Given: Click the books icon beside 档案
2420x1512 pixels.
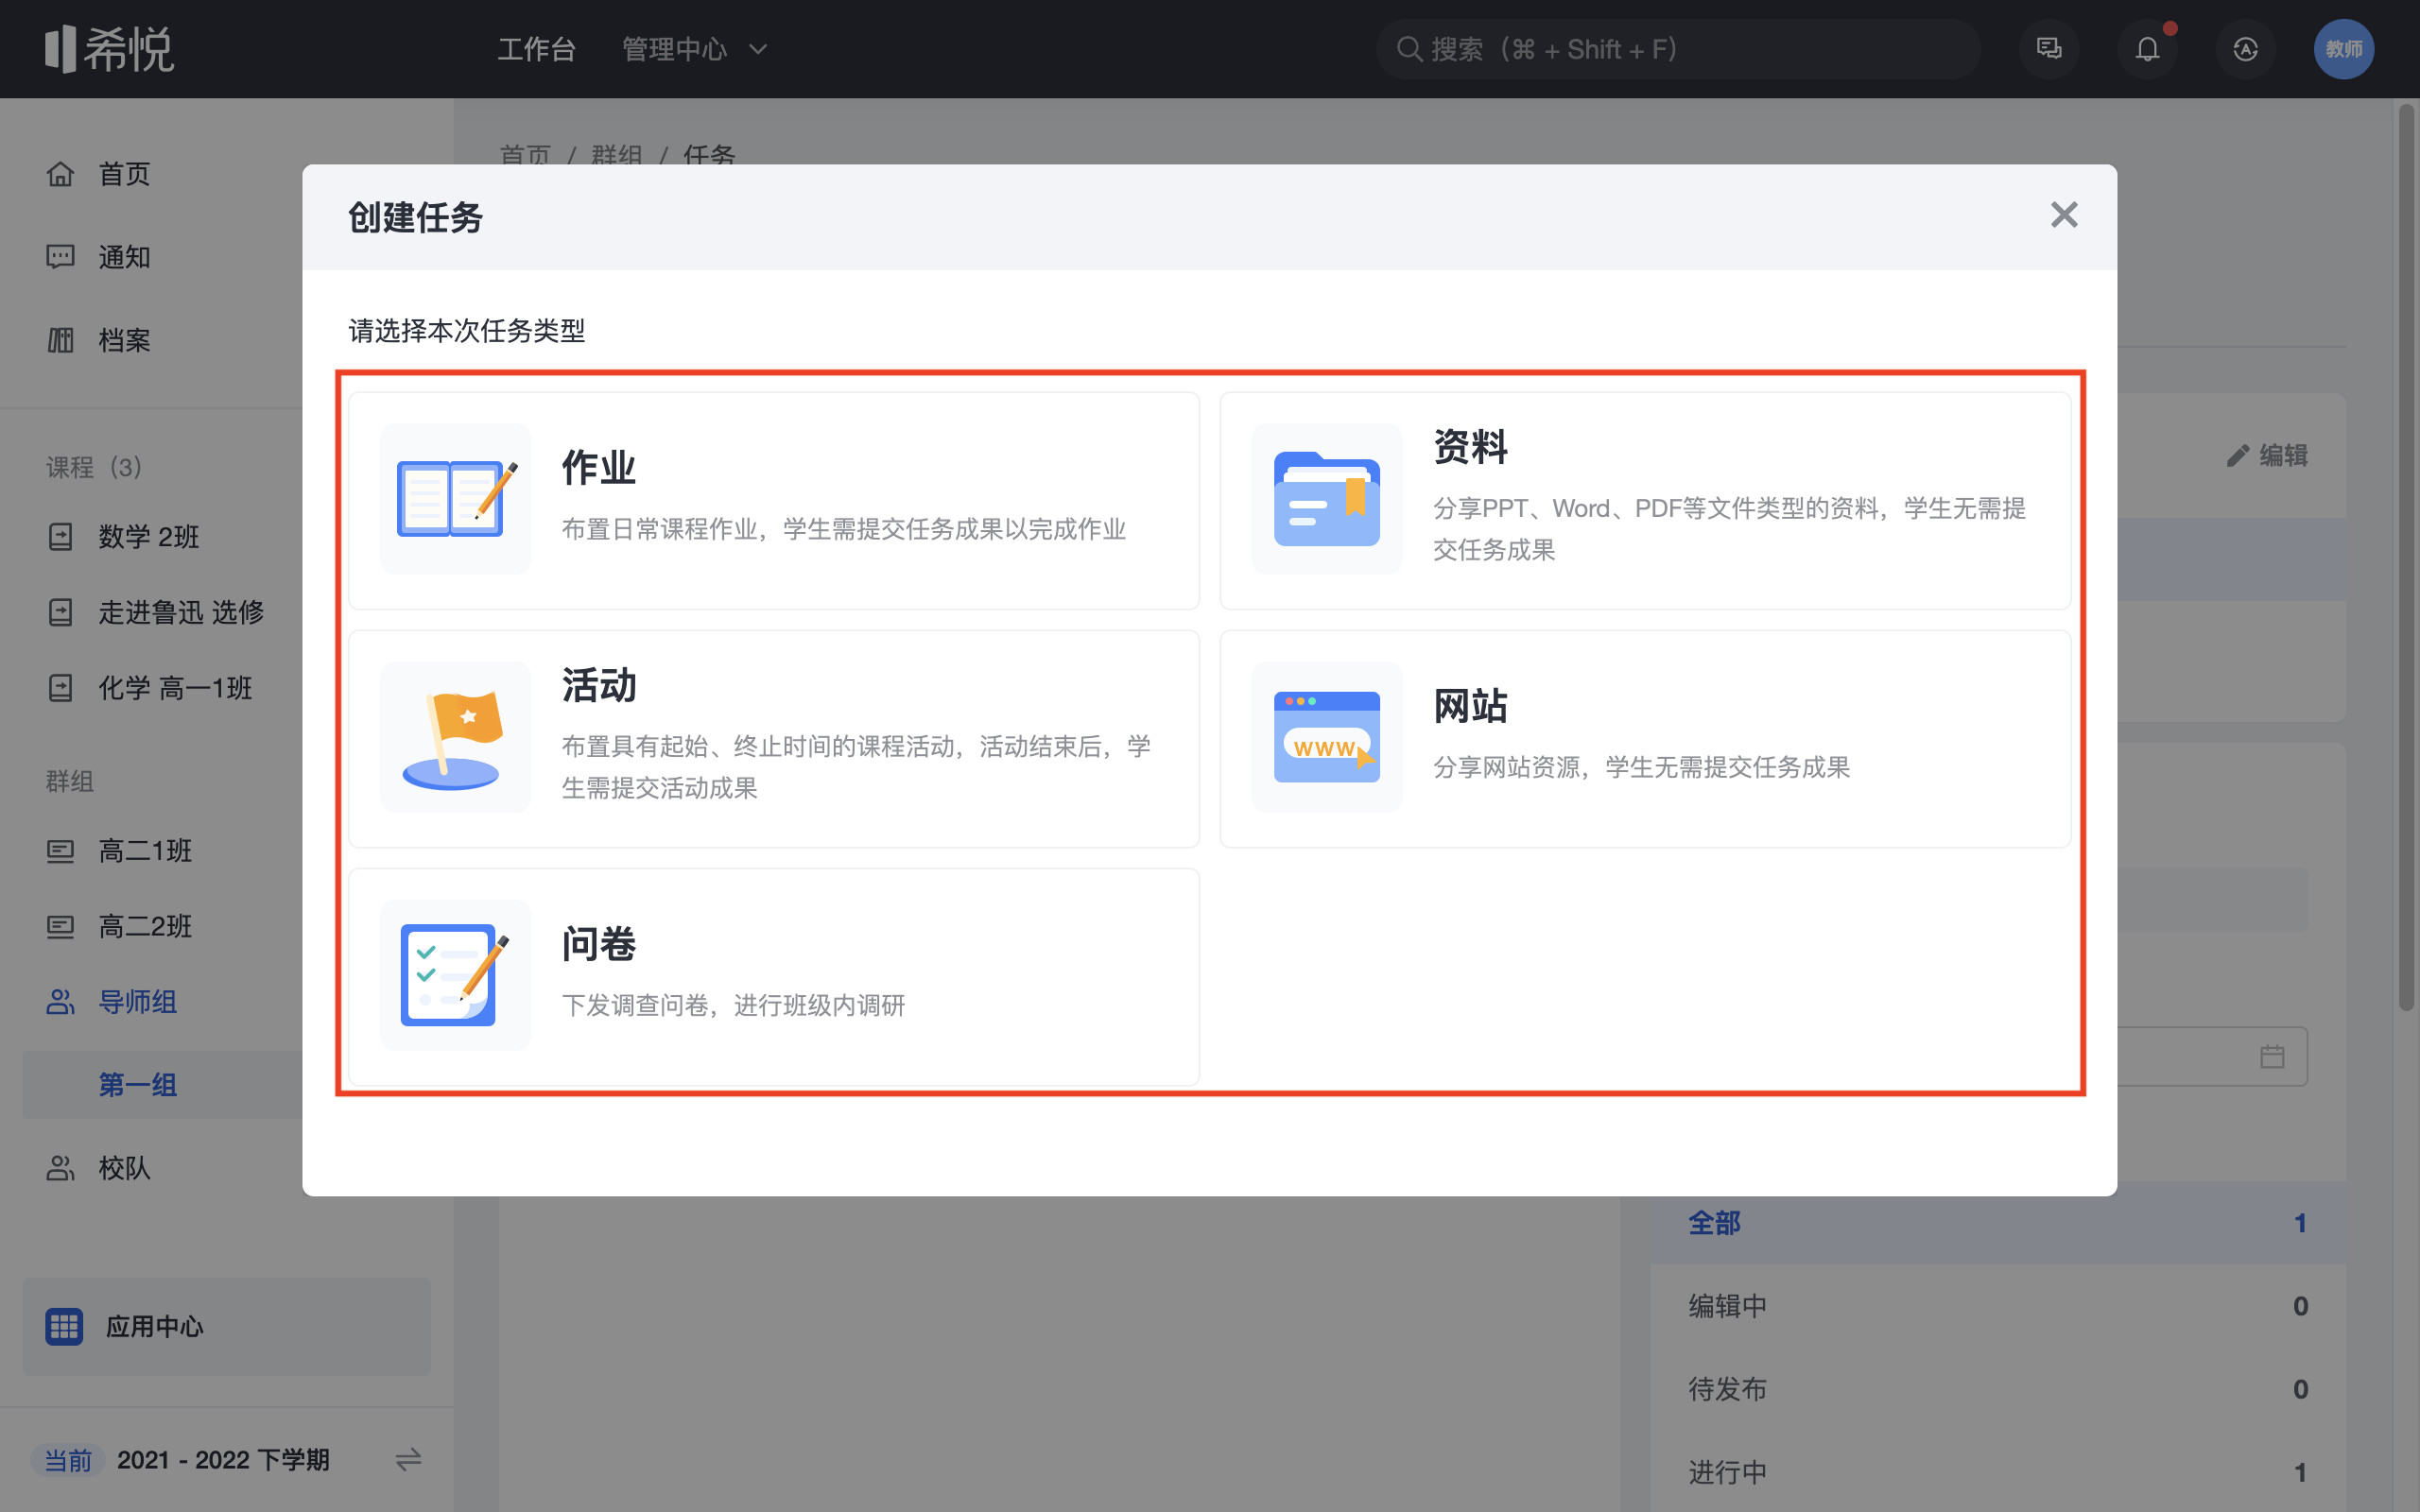Looking at the screenshot, I should (60, 340).
